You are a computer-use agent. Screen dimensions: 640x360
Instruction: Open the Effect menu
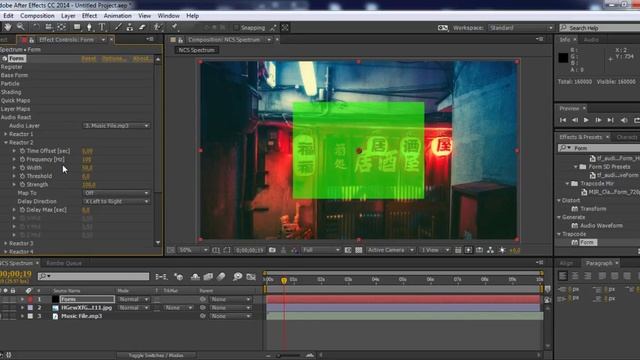tap(89, 16)
